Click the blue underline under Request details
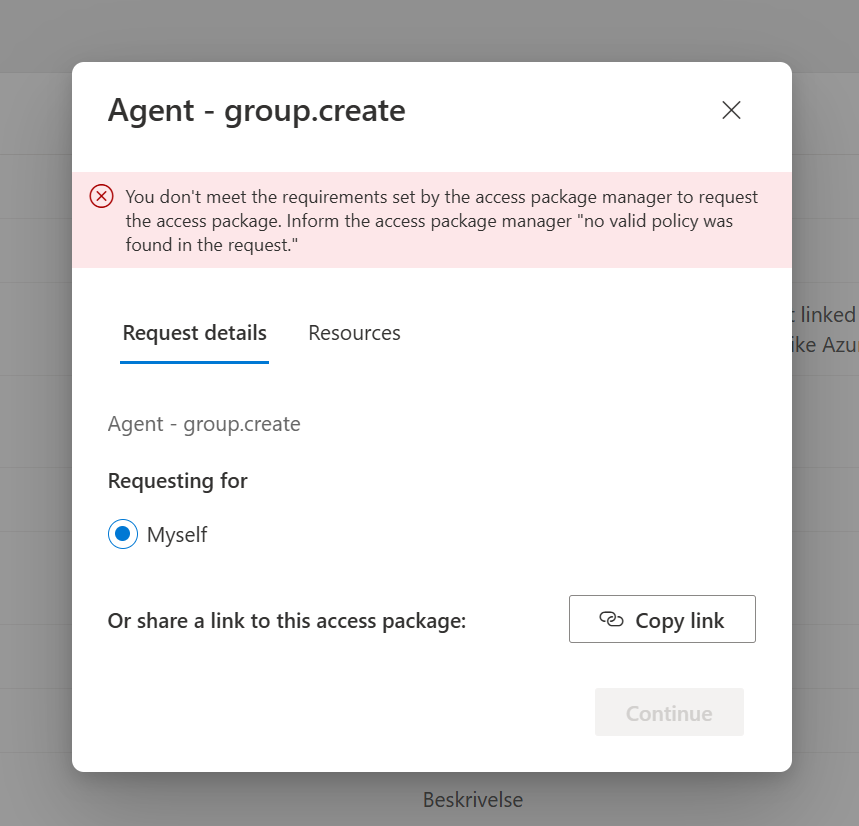The image size is (859, 826). (194, 361)
